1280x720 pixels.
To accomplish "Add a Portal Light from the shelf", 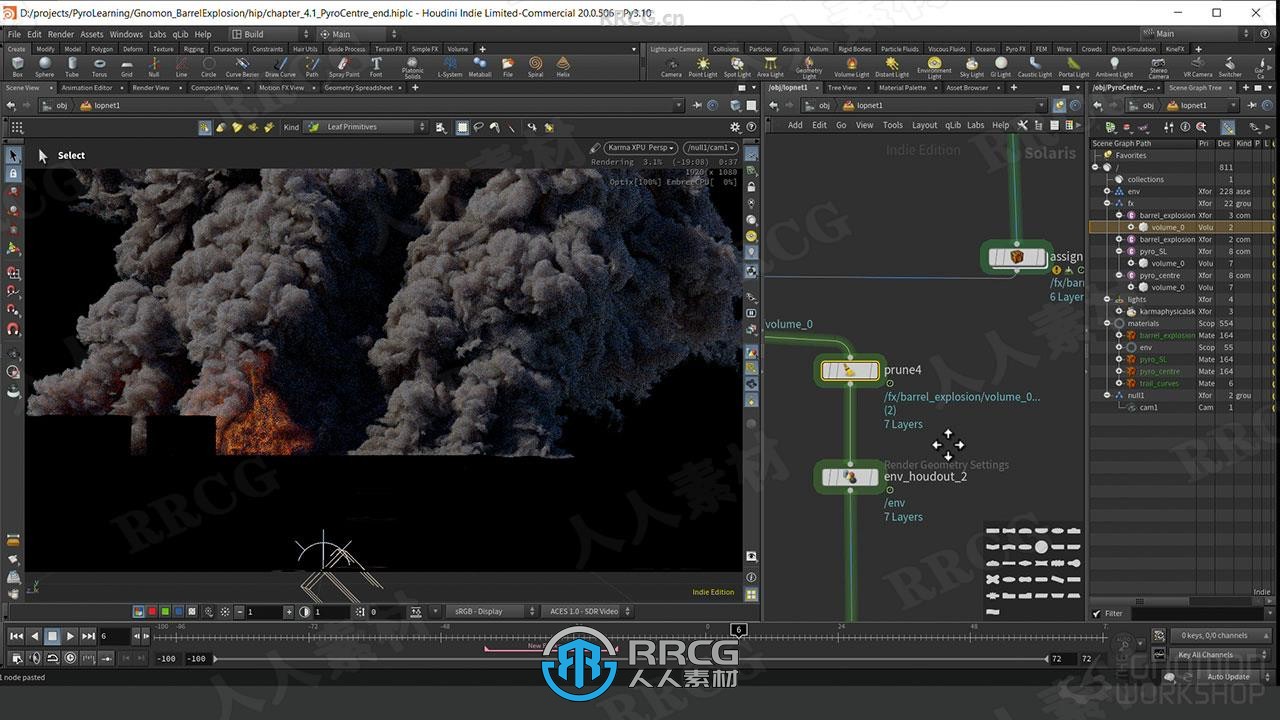I will coord(1073,67).
